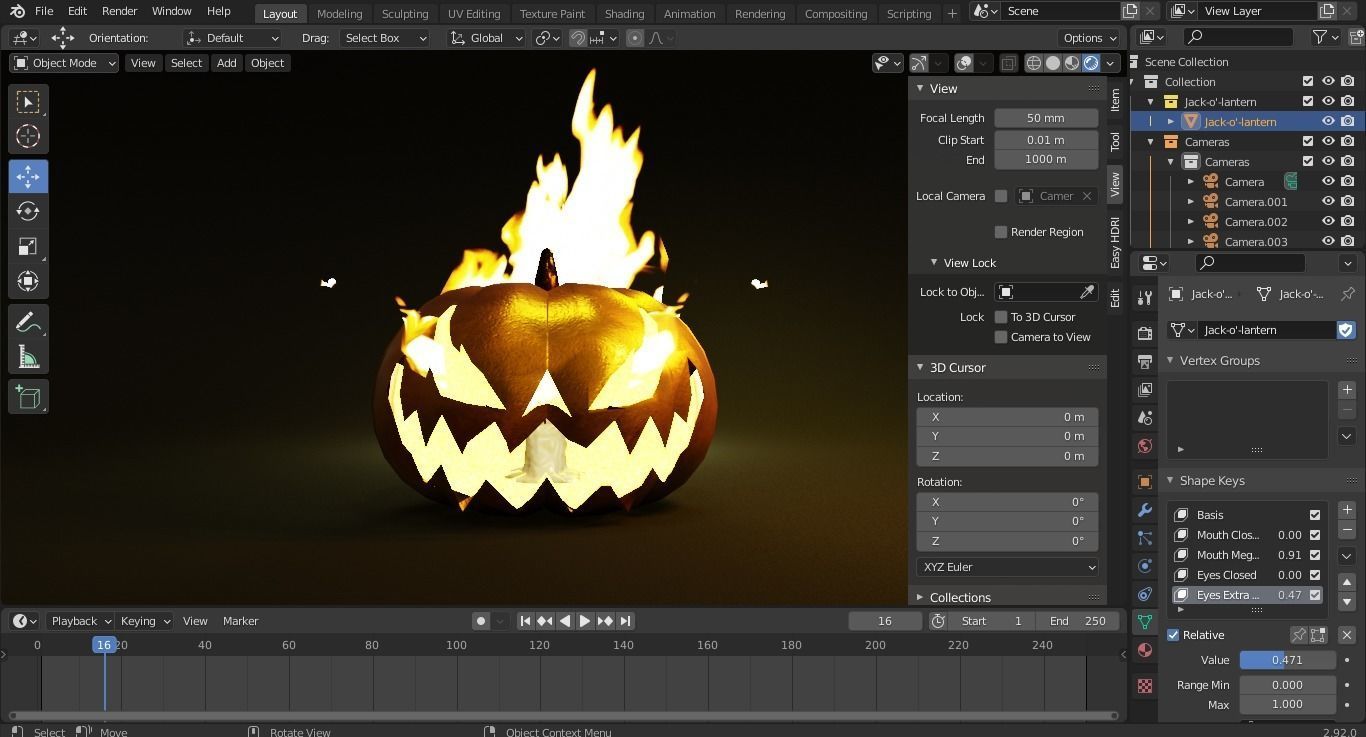Play the animation
The height and width of the screenshot is (737, 1366).
(x=585, y=621)
